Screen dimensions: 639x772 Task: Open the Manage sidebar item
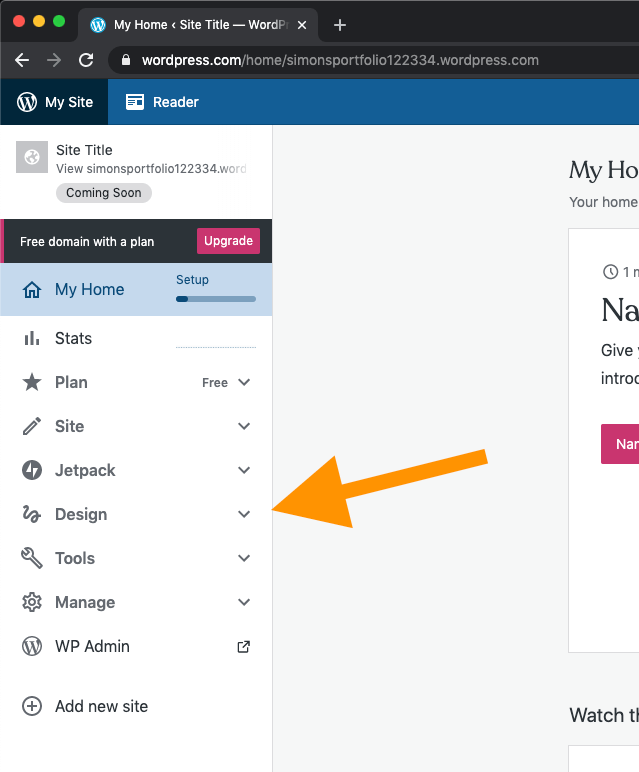pos(136,602)
